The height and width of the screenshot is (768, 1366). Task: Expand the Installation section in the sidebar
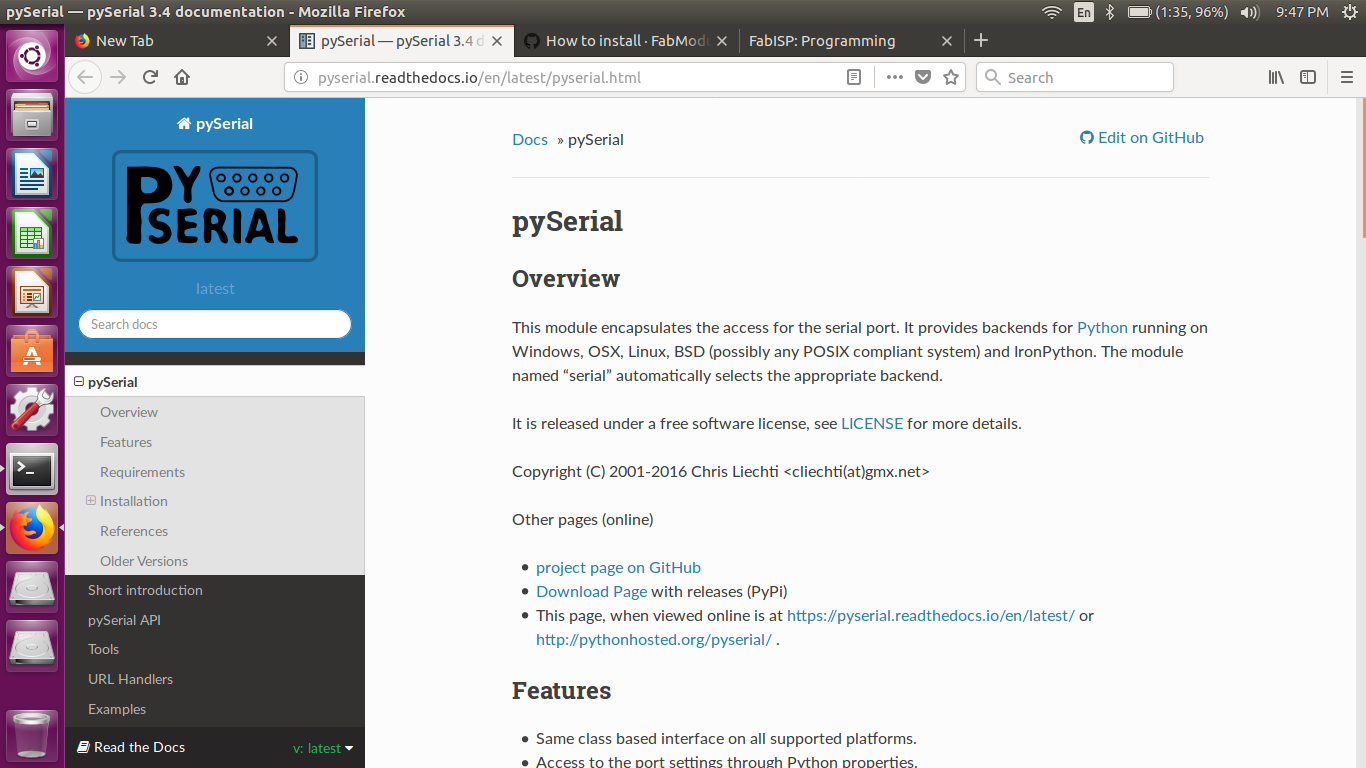[x=91, y=501]
